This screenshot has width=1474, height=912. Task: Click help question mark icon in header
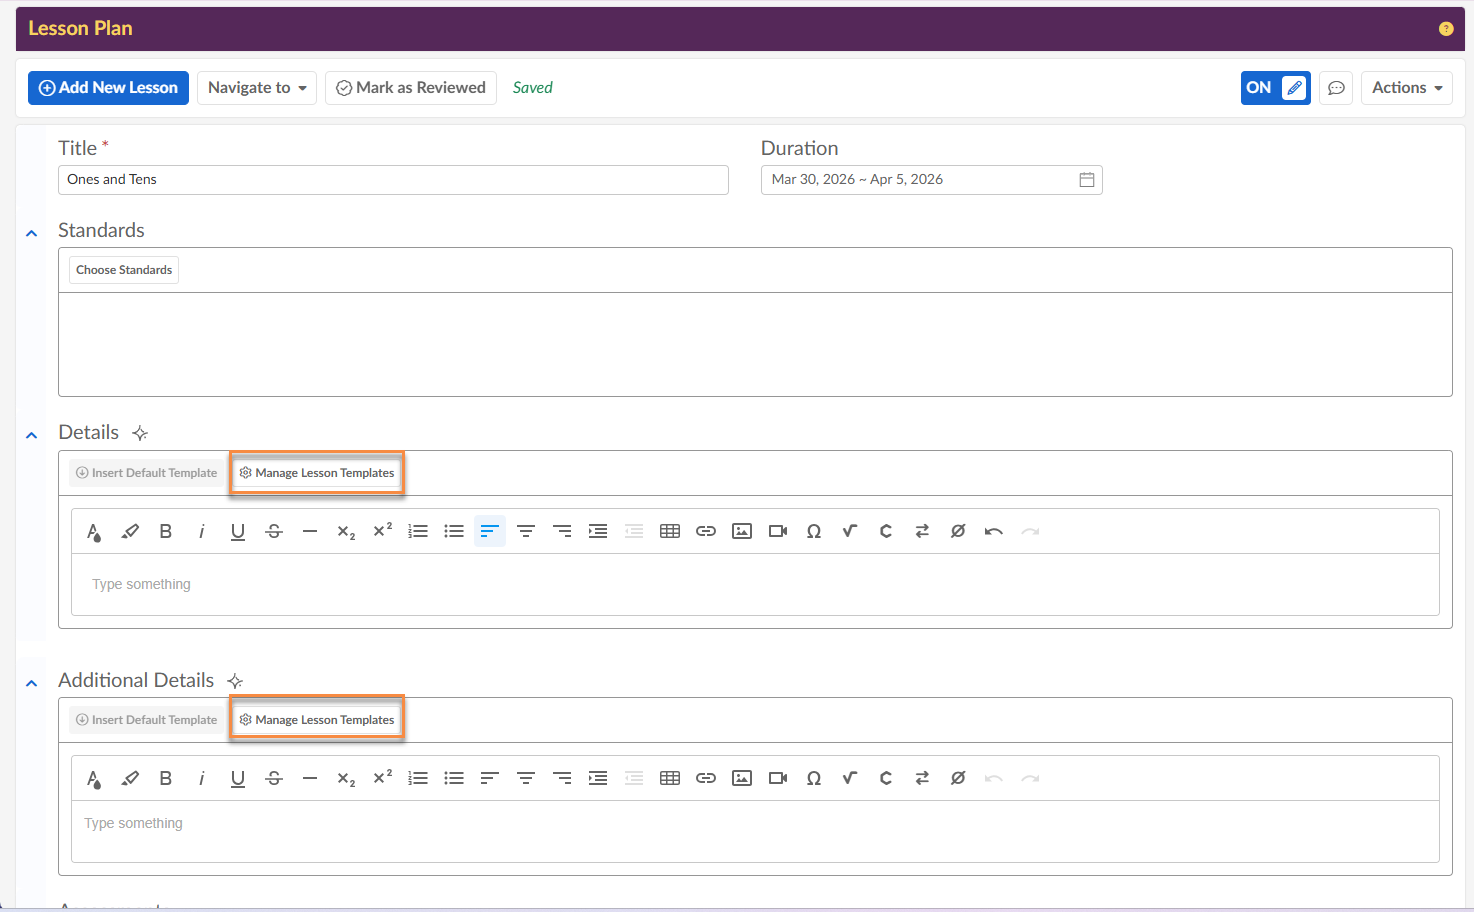[1446, 29]
